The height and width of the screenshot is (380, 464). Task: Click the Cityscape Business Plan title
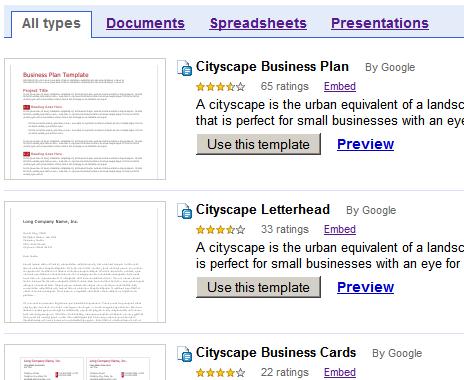click(272, 67)
